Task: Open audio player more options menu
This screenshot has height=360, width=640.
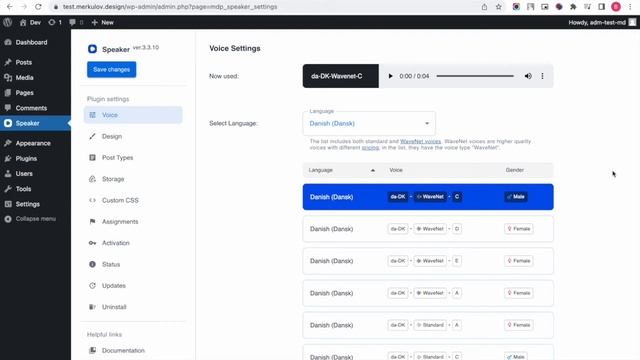Action: (542, 76)
